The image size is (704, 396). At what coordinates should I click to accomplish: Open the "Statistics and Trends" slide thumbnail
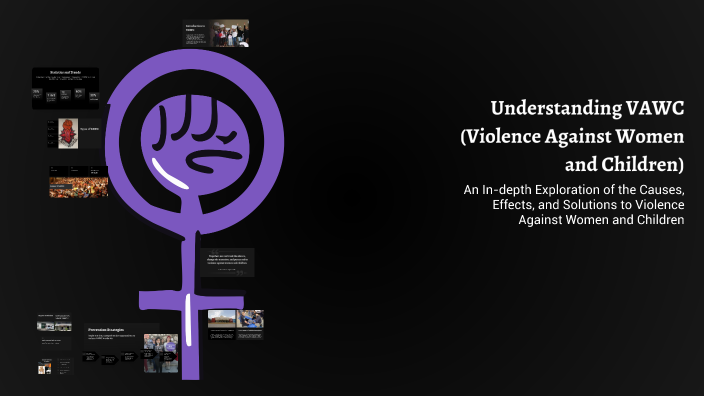pos(66,88)
